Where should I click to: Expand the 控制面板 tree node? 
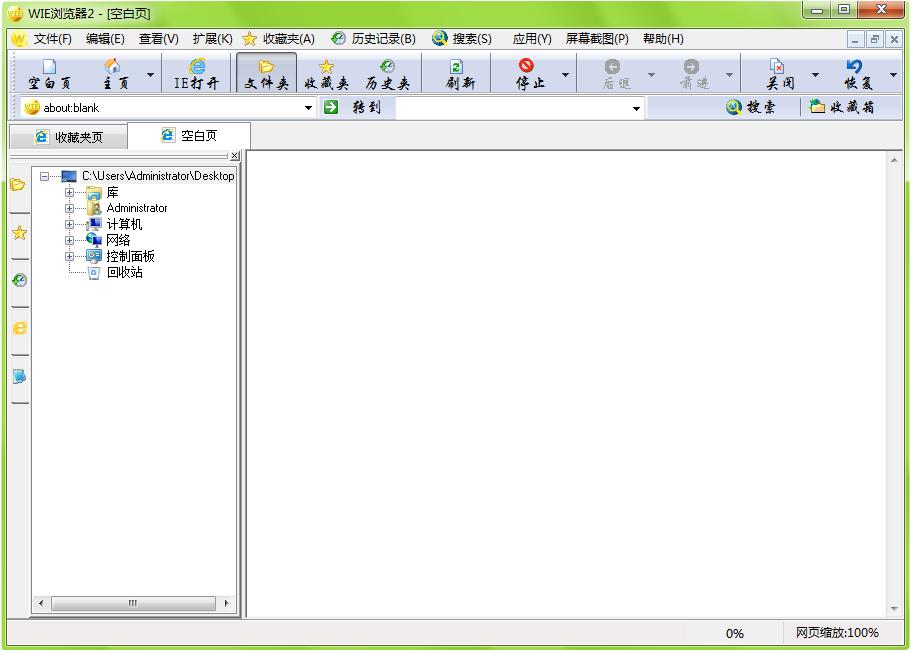point(69,256)
